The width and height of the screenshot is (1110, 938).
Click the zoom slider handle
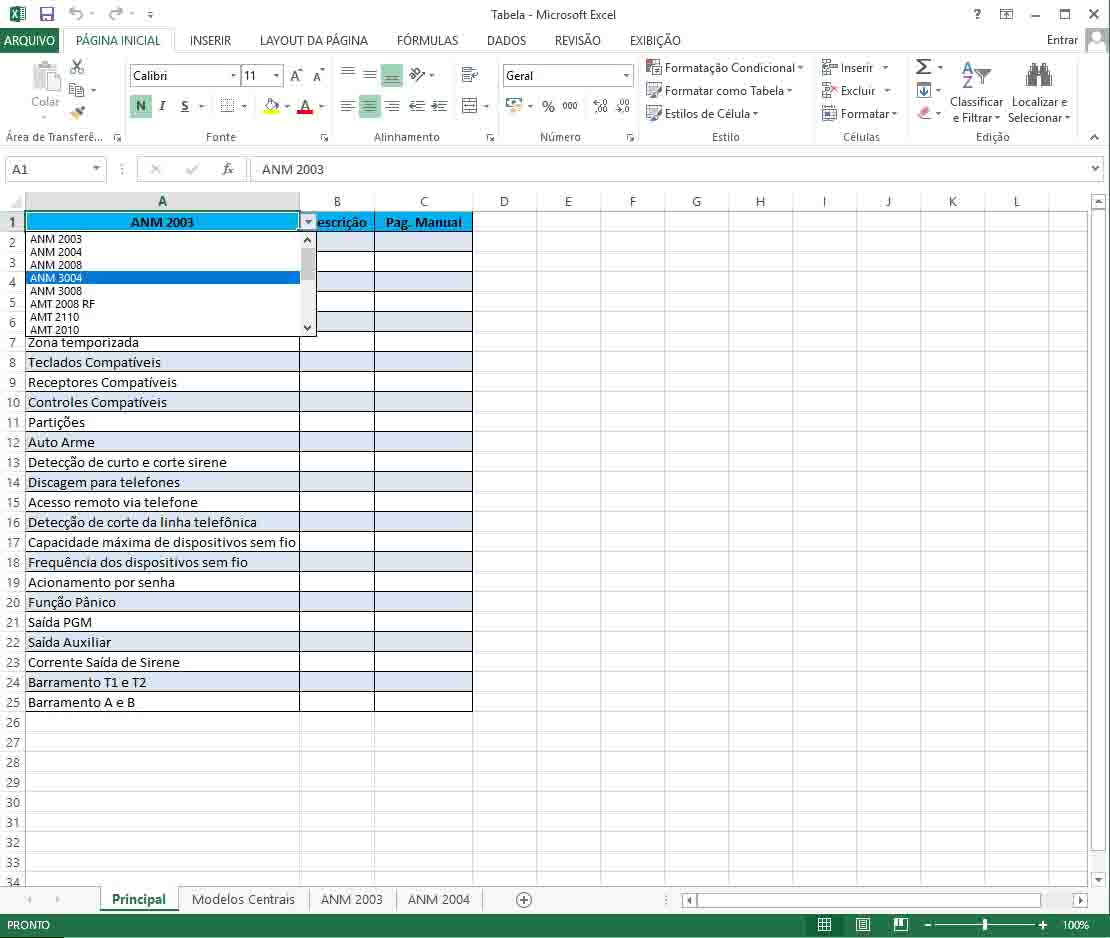(x=984, y=925)
